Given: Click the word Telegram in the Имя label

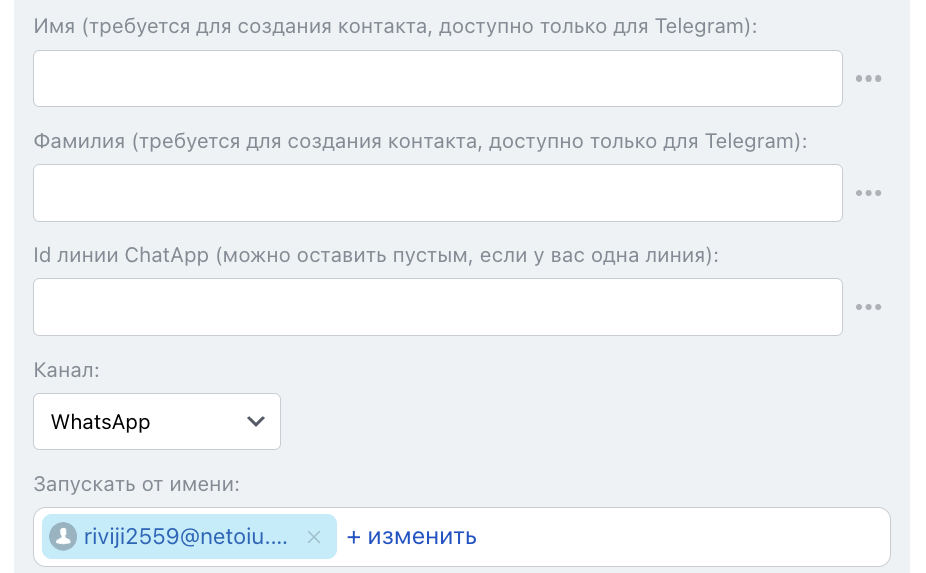Looking at the screenshot, I should tap(700, 27).
